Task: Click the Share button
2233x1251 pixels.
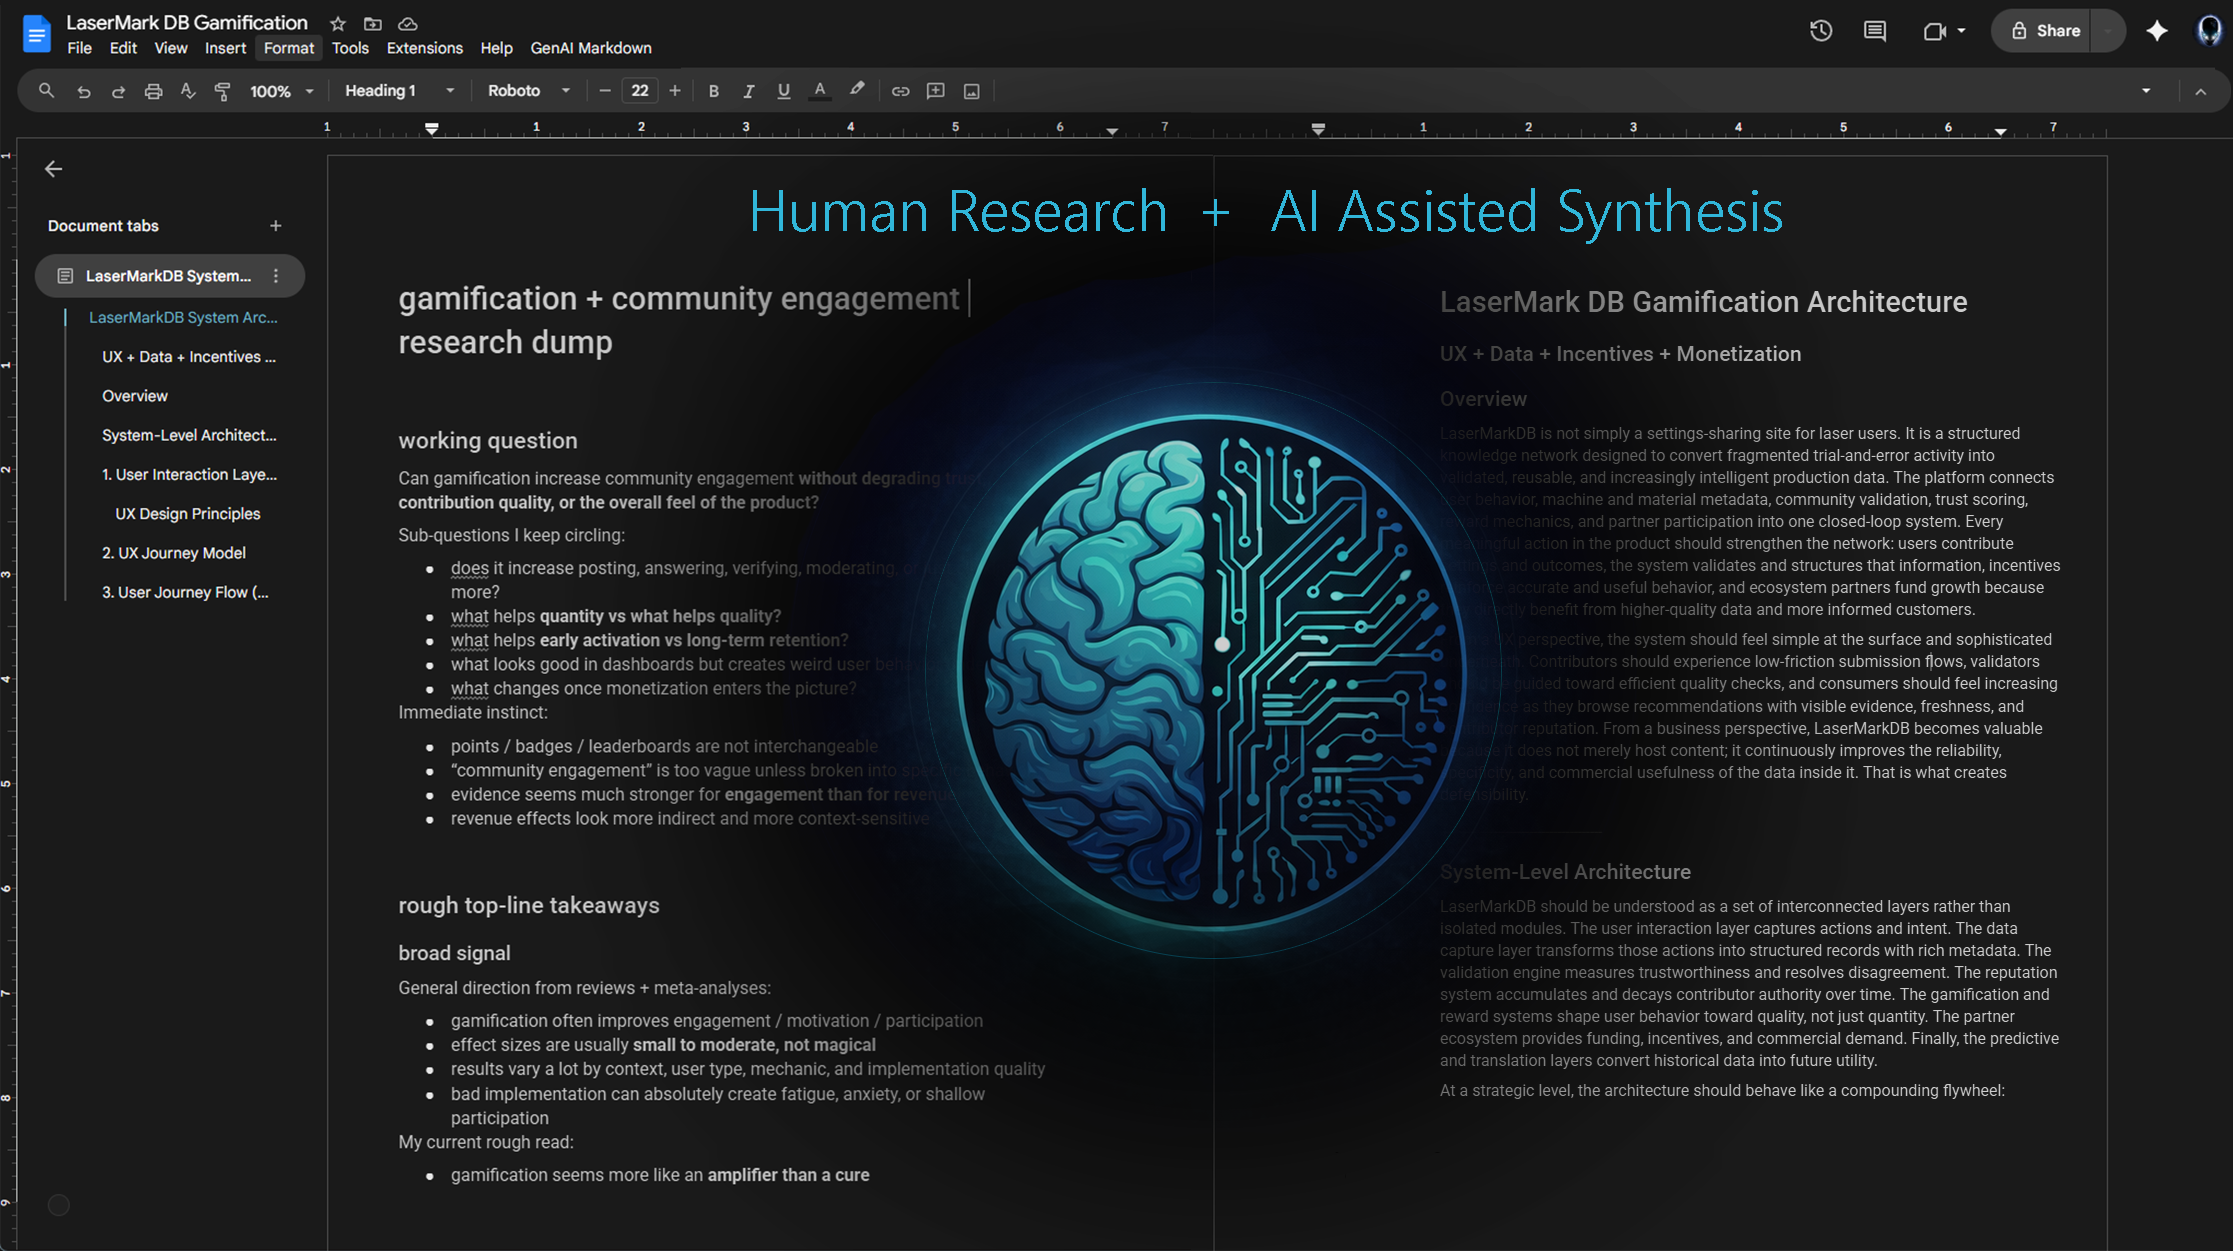Action: tap(2045, 31)
